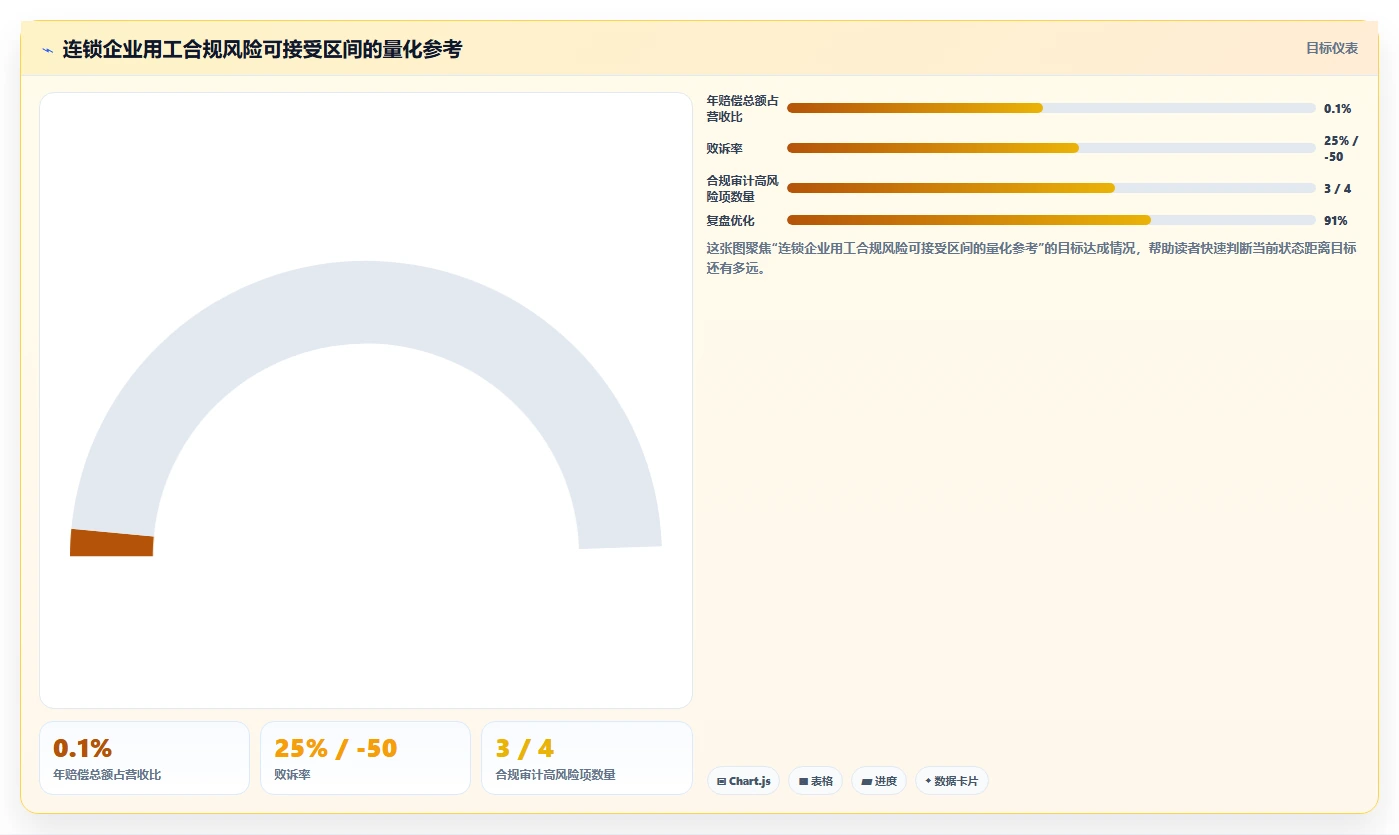Click the 进度 tag chip
1399x835 pixels.
(879, 781)
